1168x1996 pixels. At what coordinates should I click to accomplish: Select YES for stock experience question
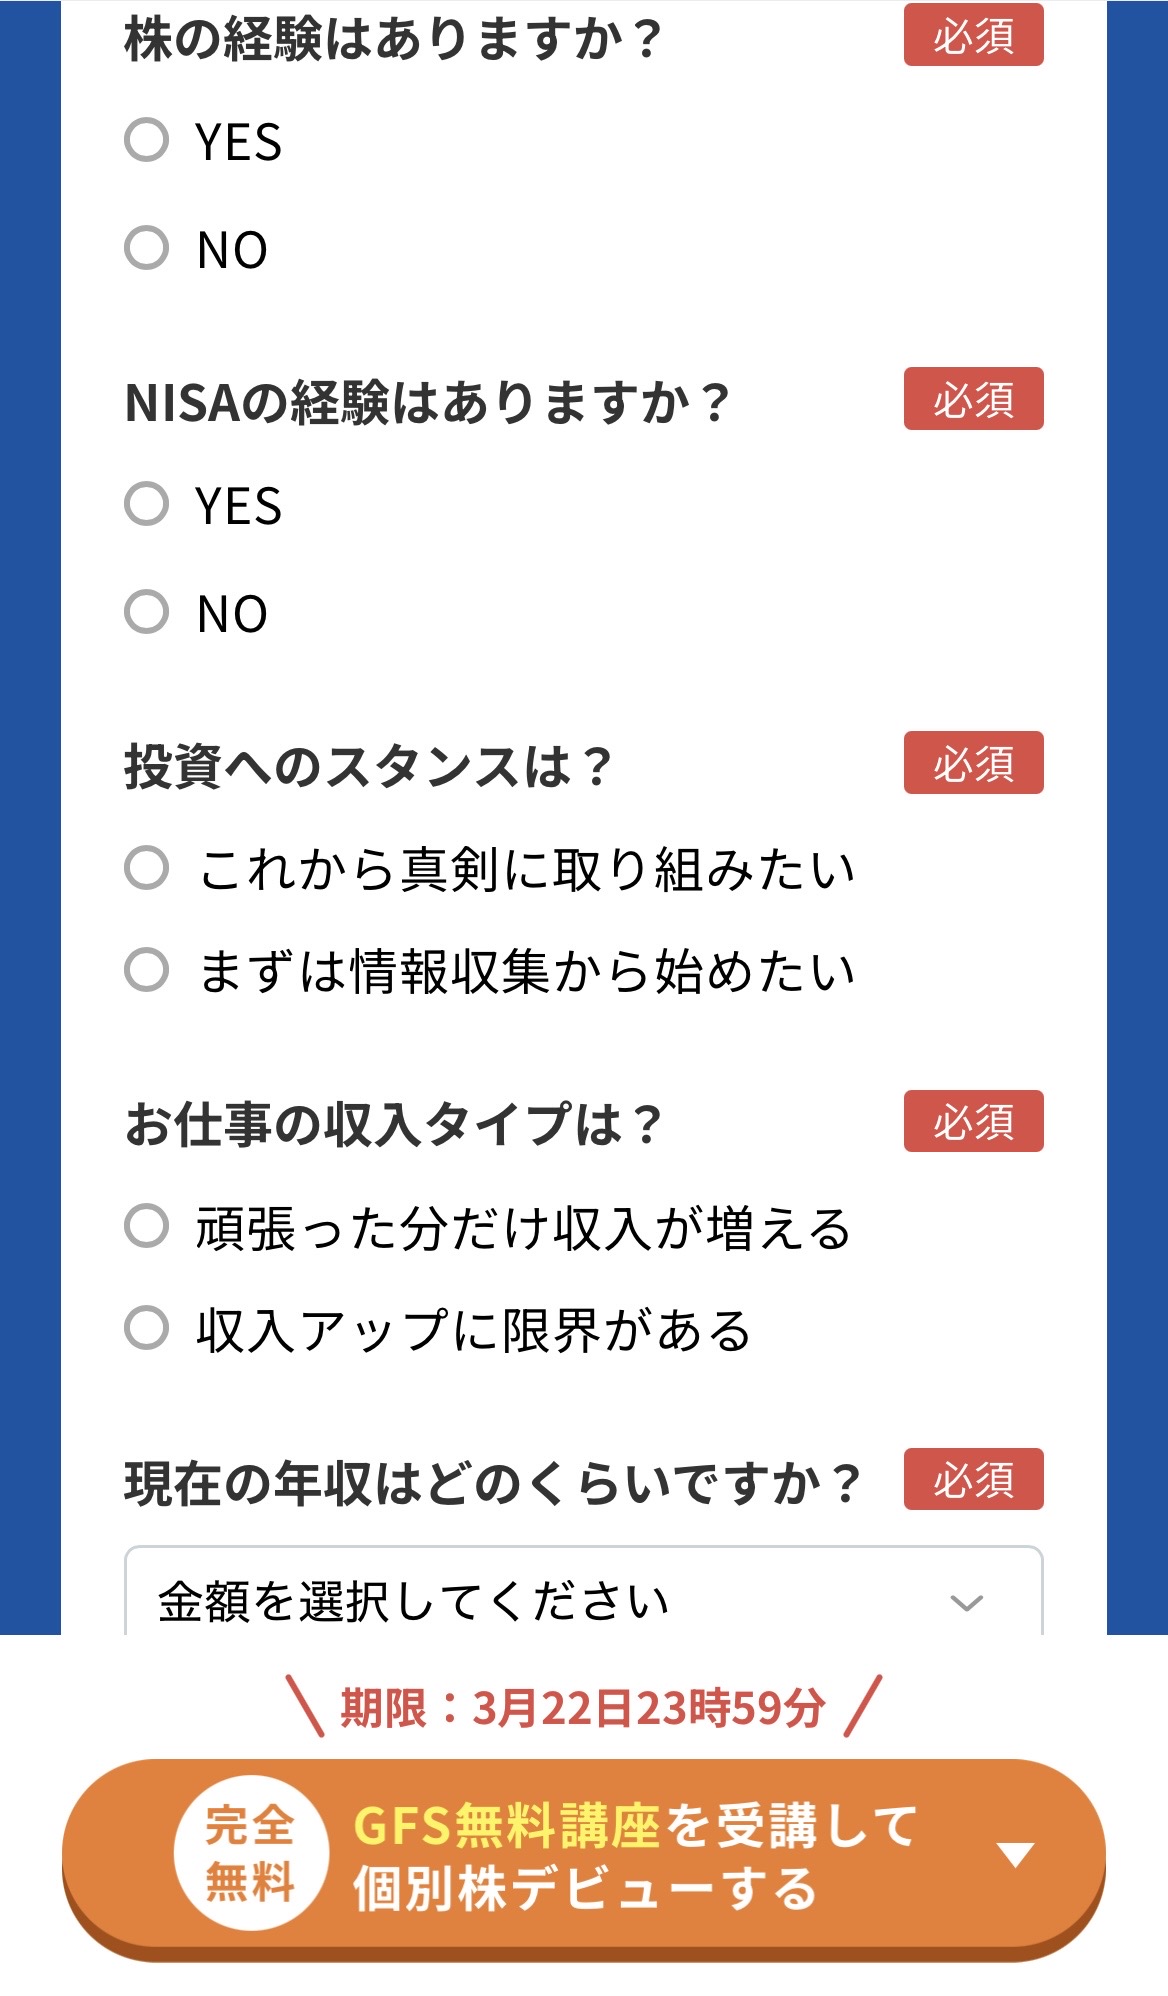click(147, 140)
